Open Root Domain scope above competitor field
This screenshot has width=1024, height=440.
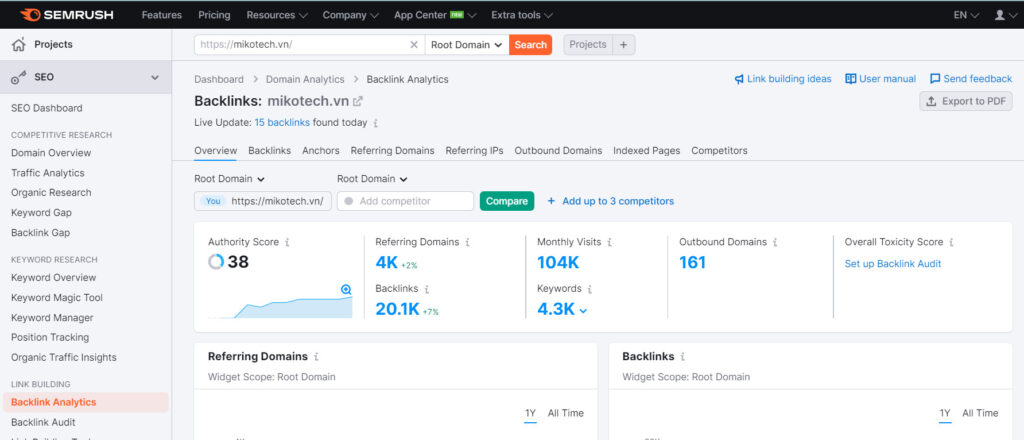coord(372,179)
